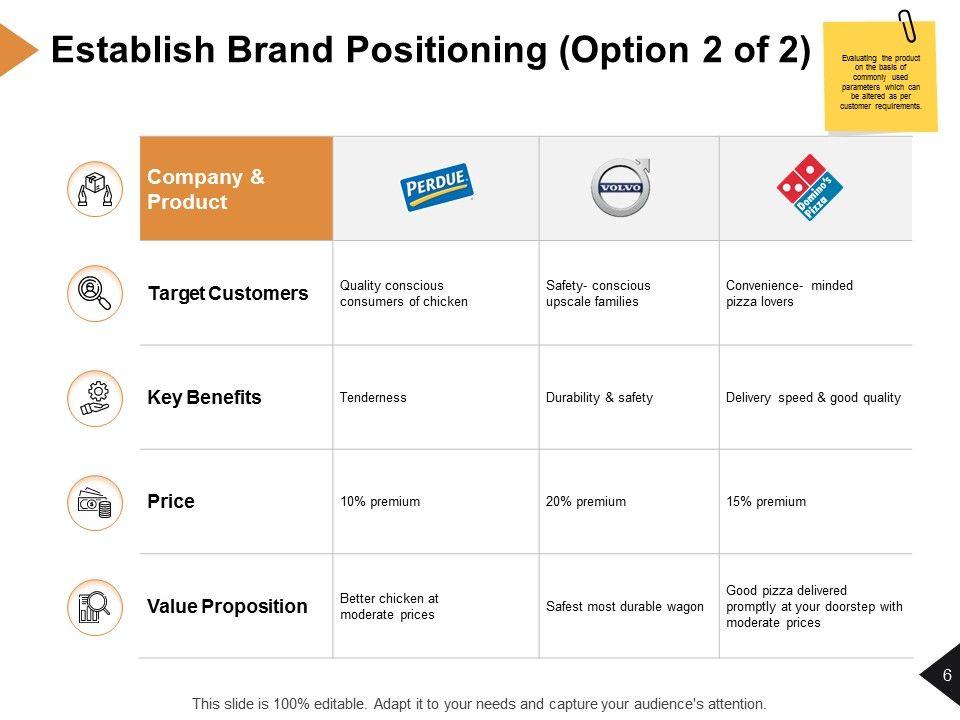
Task: Click the chart-magnifier Value Proposition icon
Action: 94,606
